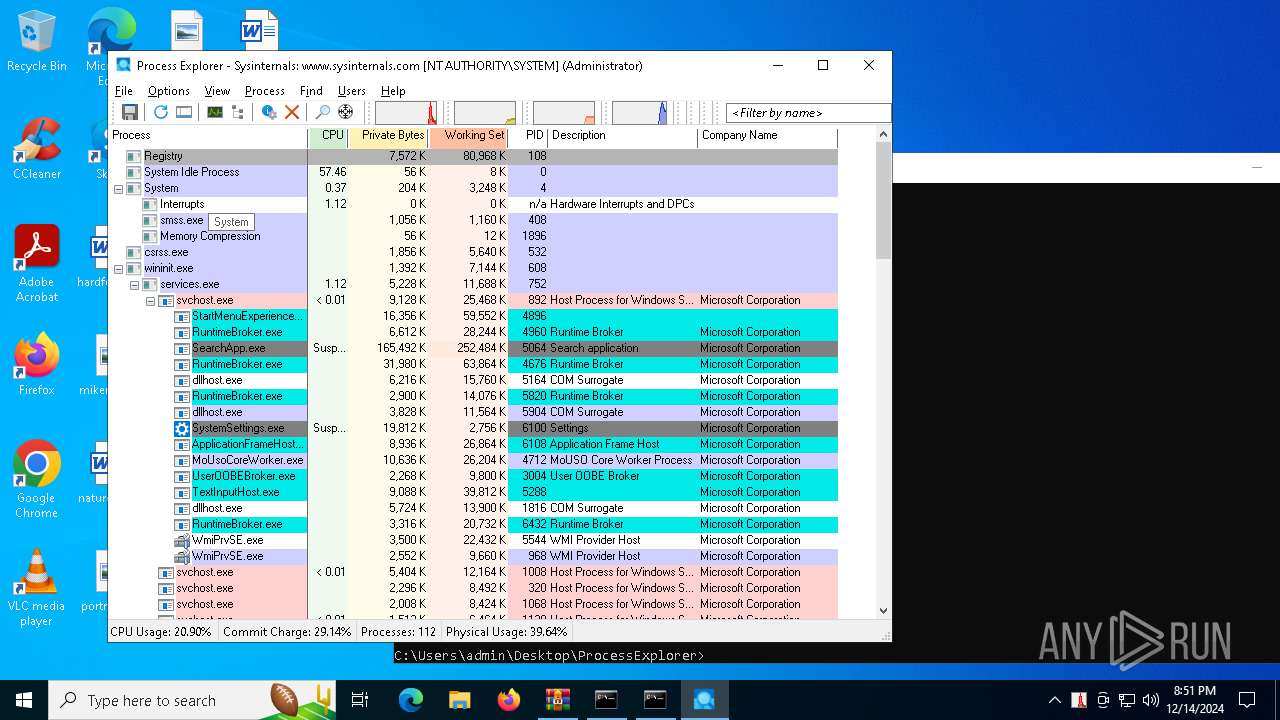The width and height of the screenshot is (1280, 720).
Task: Open the Users menu
Action: (352, 91)
